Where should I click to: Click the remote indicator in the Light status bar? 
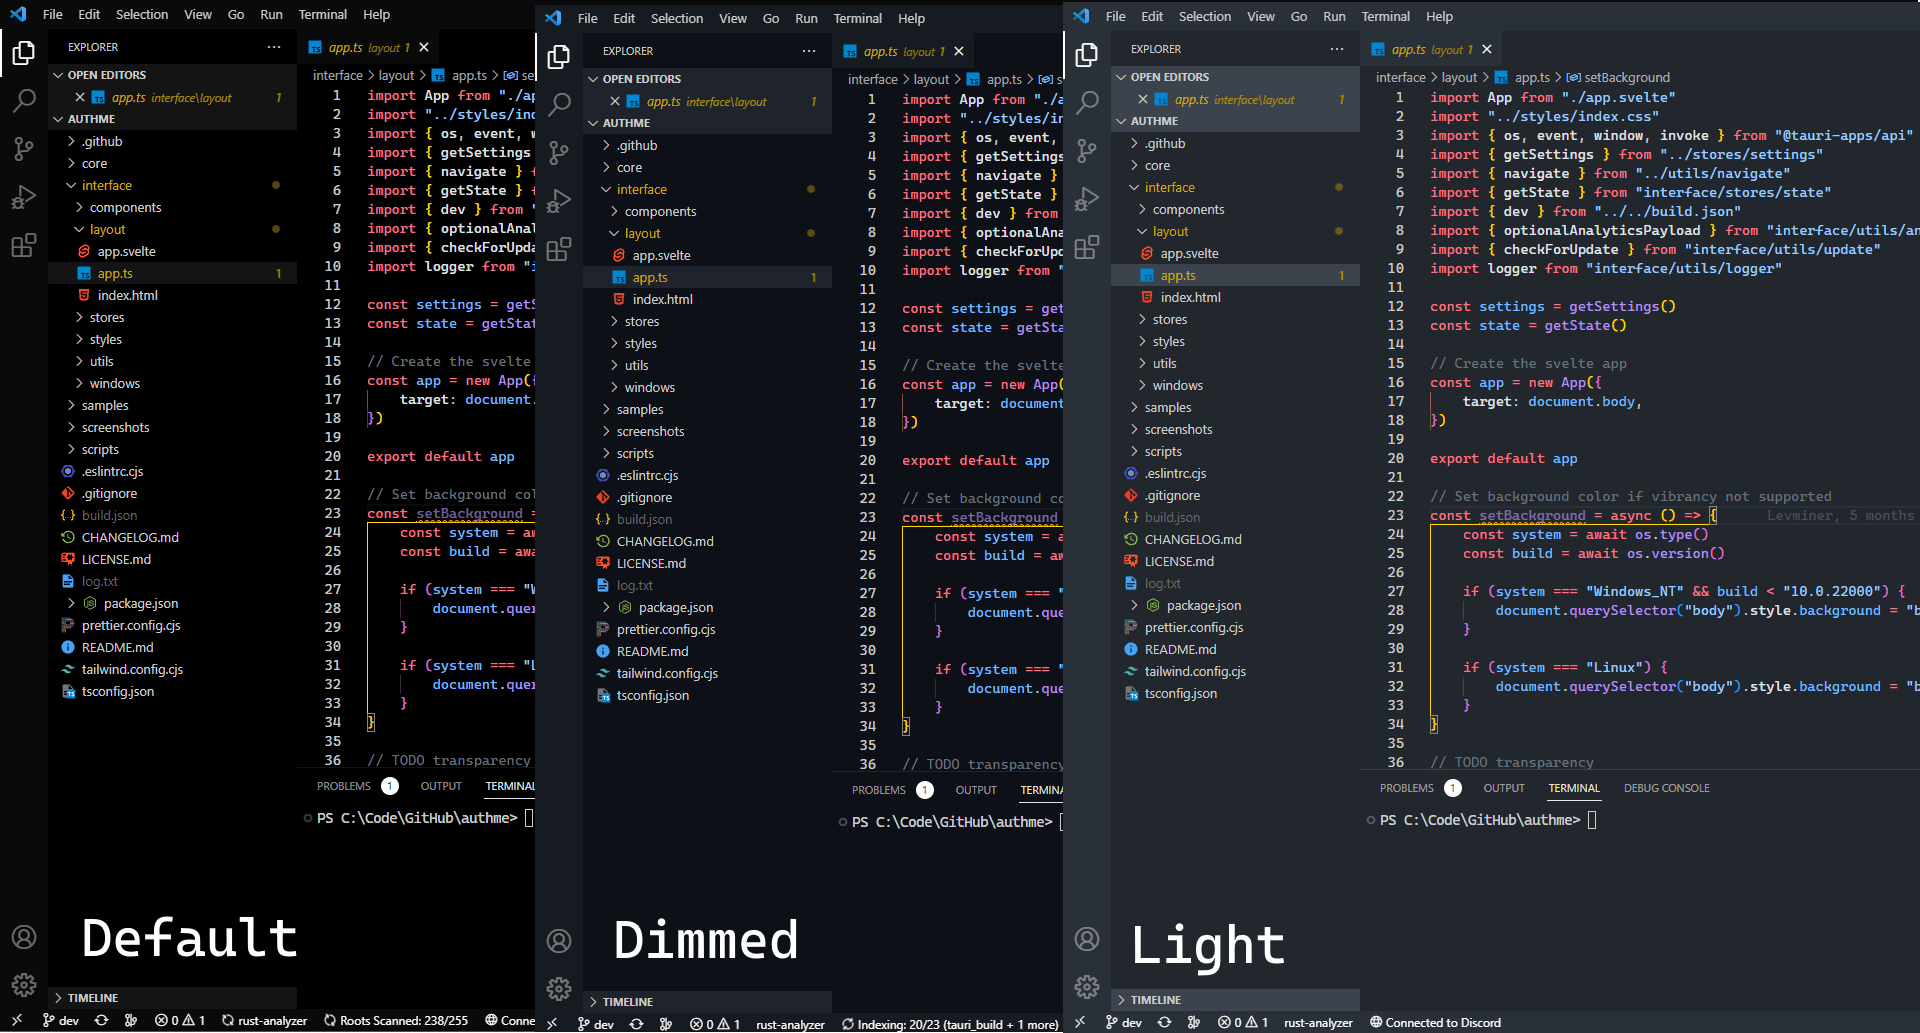[x=1080, y=1023]
